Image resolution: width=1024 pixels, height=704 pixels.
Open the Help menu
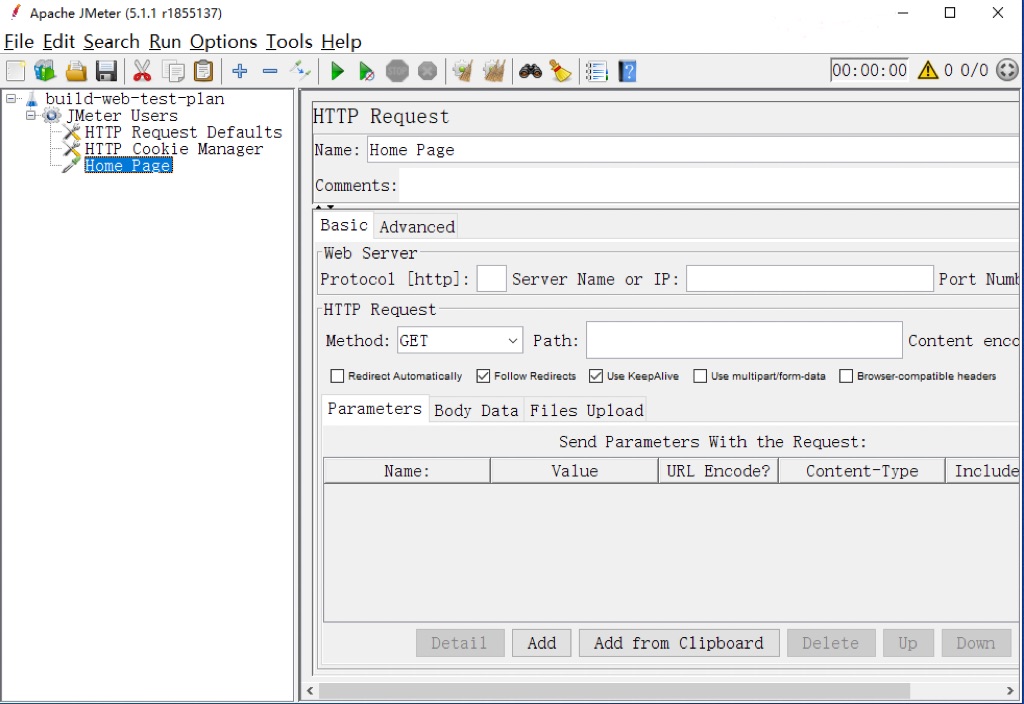[x=341, y=42]
